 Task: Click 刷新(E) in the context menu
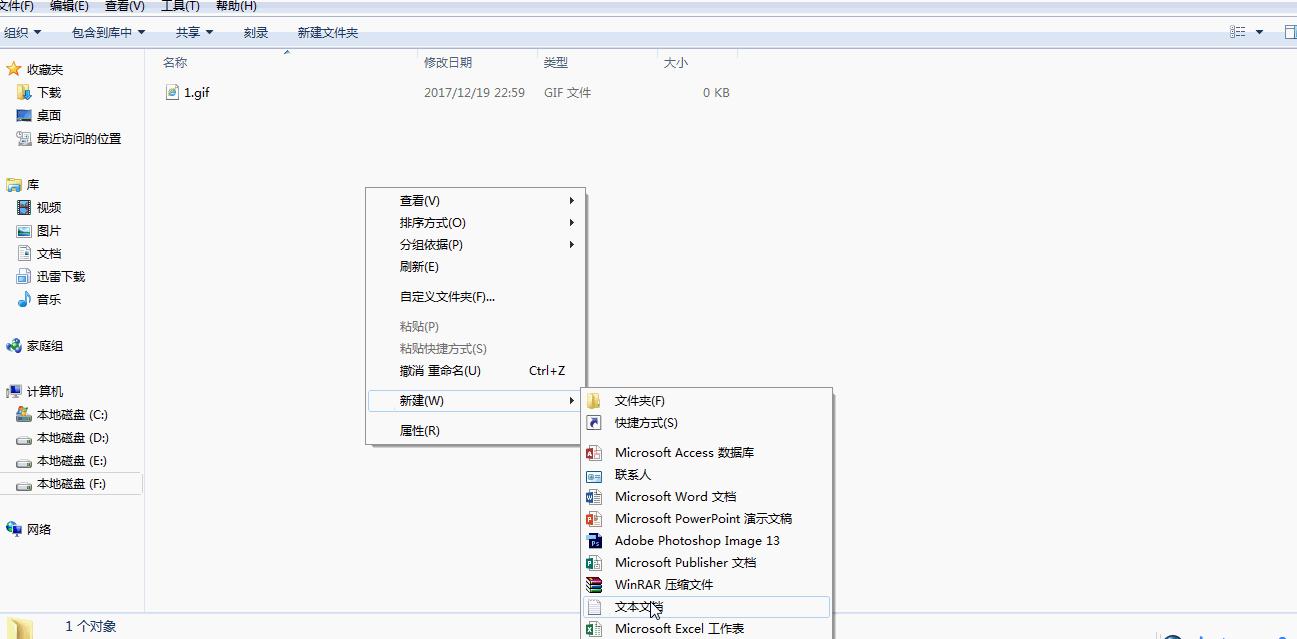419,266
